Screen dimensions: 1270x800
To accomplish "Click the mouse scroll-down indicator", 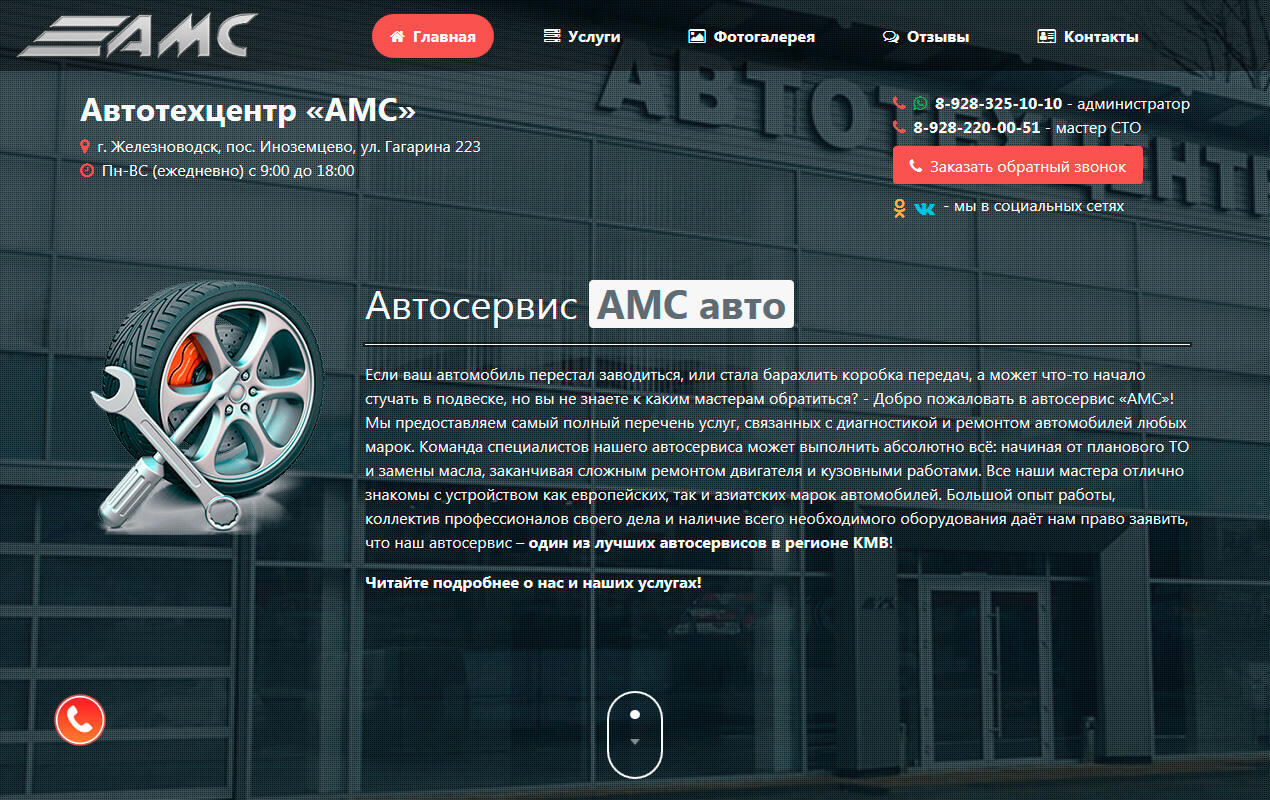I will [x=635, y=735].
